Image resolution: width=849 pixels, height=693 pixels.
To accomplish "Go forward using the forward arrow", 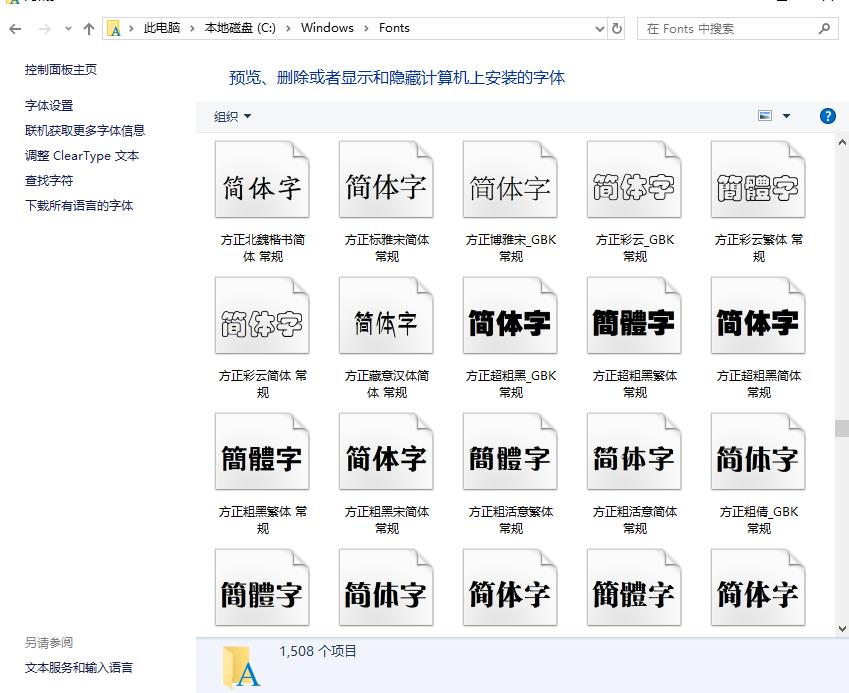I will 44,29.
